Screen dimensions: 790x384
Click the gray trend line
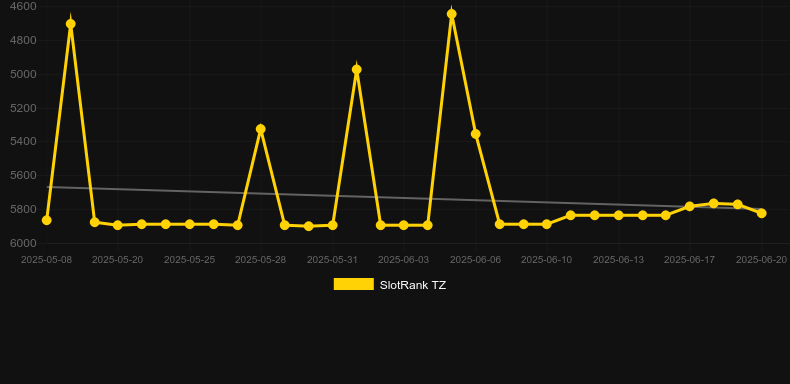tap(403, 198)
